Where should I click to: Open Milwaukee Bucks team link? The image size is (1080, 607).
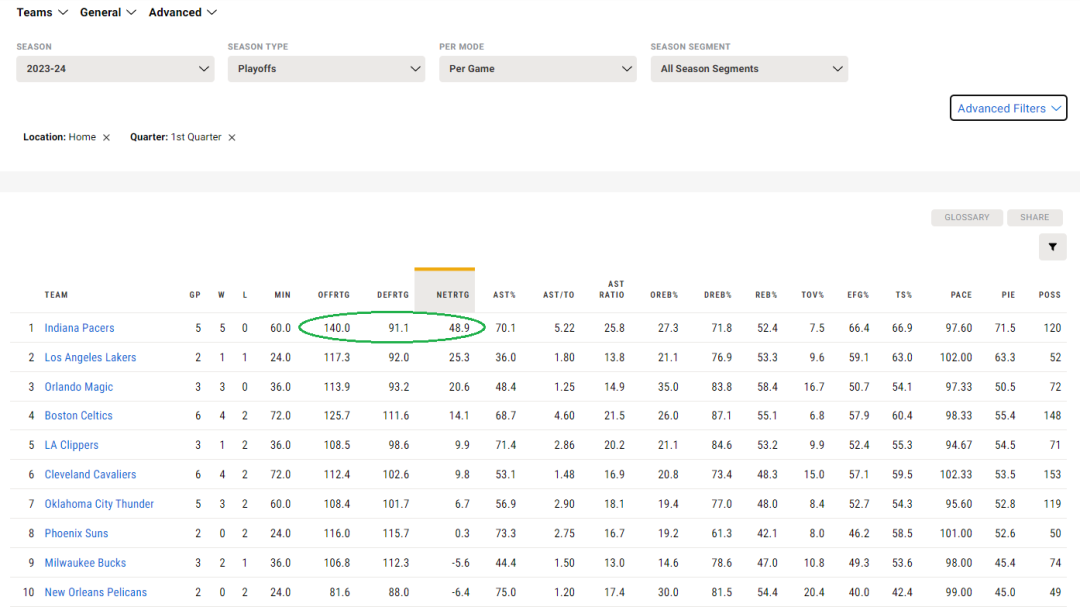pos(85,563)
